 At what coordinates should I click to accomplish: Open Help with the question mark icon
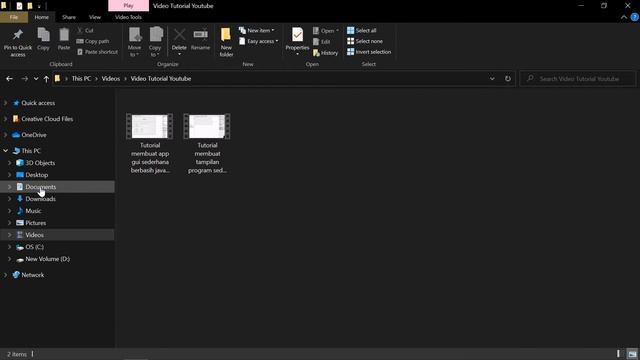click(635, 17)
